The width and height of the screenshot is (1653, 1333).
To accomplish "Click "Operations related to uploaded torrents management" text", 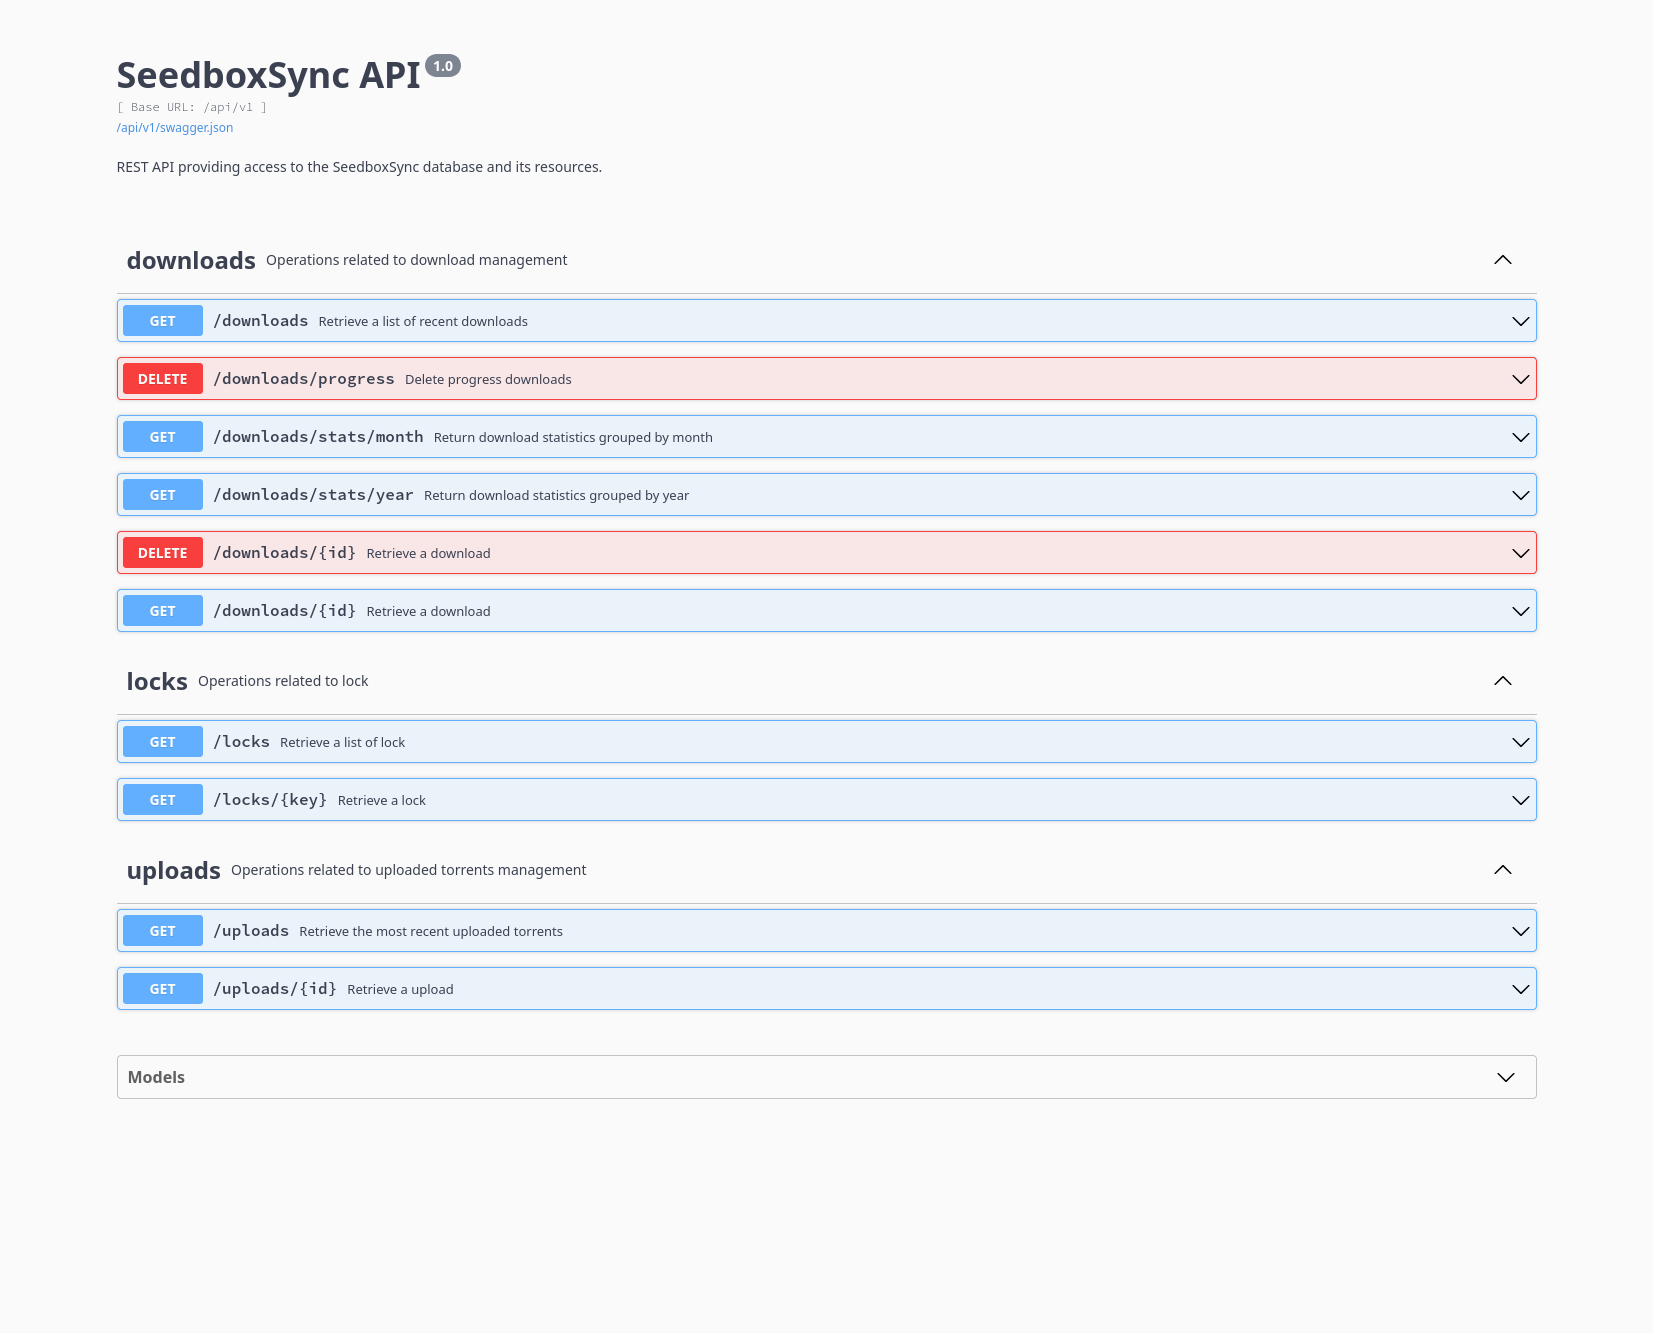I will tap(408, 870).
